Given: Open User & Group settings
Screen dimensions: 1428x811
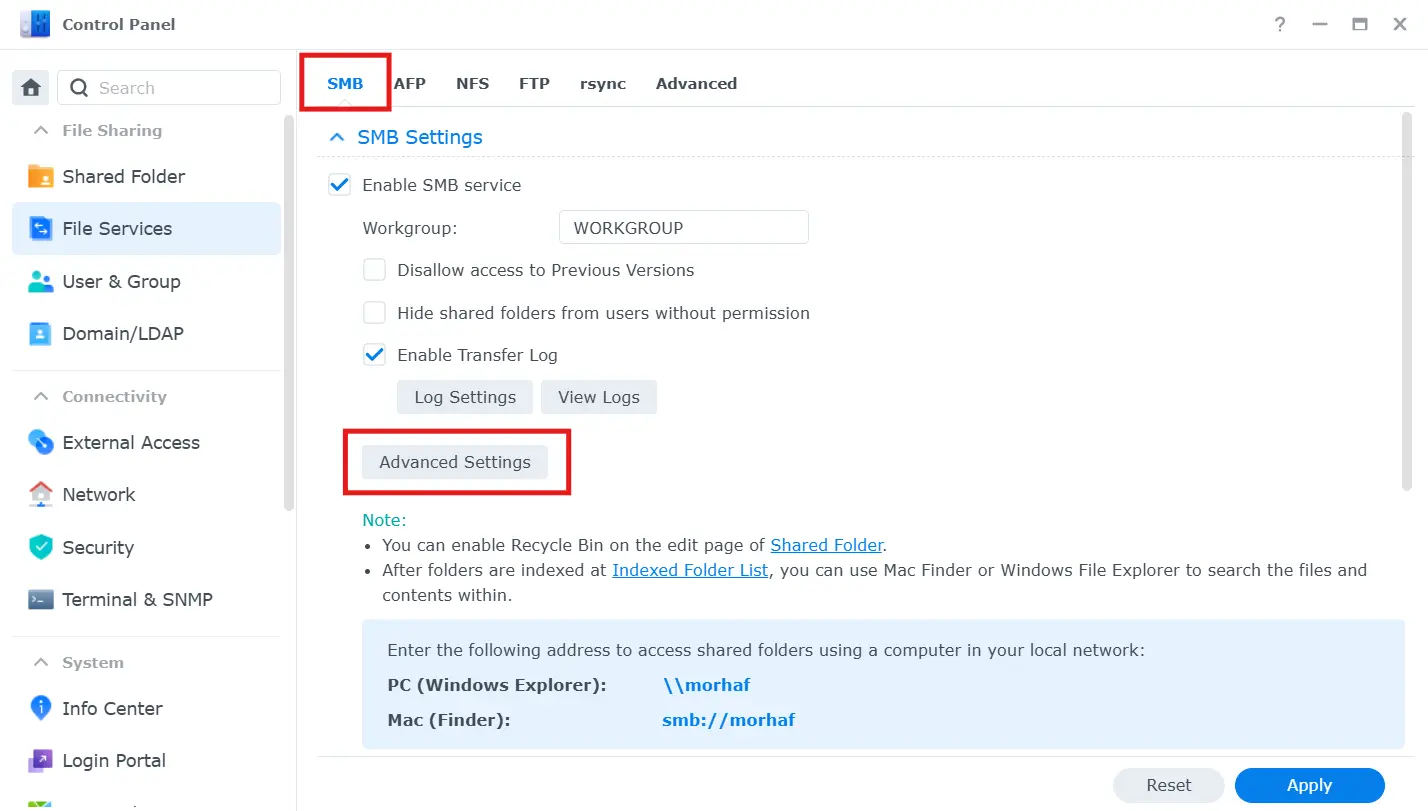Looking at the screenshot, I should 40,281.
